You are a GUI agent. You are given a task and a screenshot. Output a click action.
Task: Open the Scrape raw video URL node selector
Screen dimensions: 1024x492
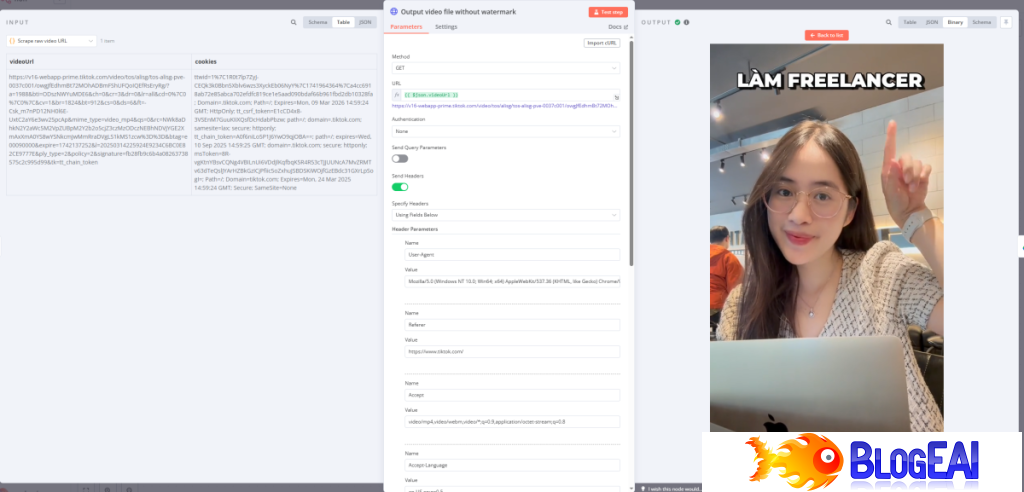[x=51, y=41]
